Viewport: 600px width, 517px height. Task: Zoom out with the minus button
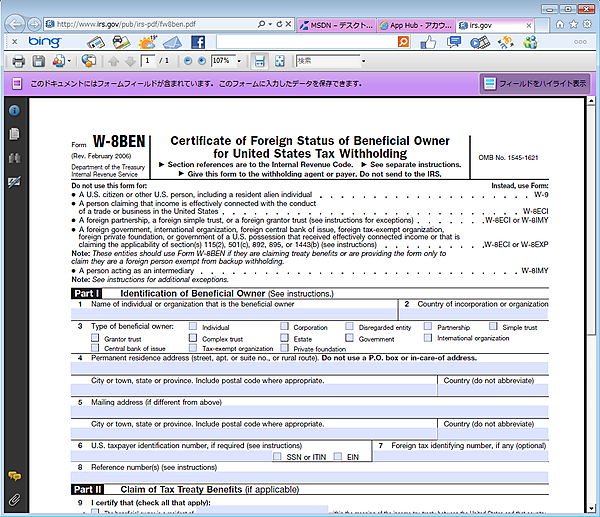point(188,61)
